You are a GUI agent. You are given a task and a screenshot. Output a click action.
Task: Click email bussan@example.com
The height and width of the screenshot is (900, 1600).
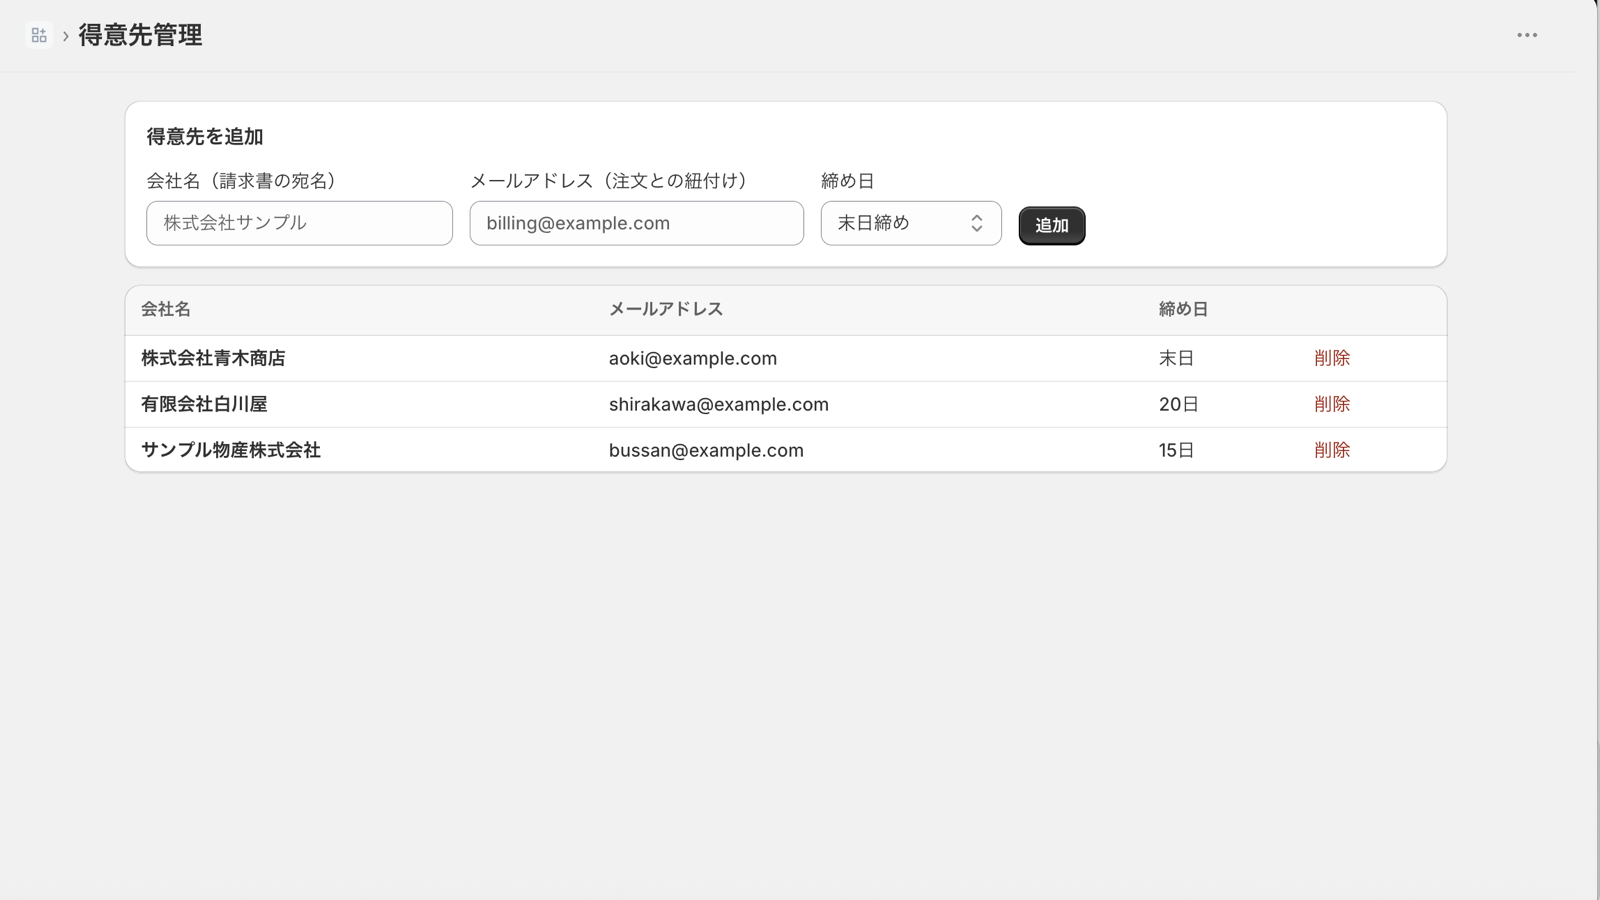point(706,450)
